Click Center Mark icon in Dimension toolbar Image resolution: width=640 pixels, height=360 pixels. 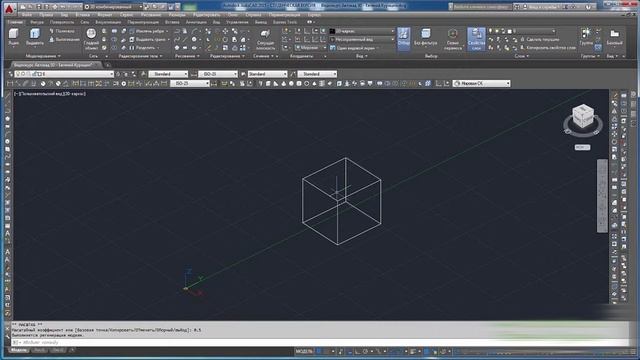[124, 83]
